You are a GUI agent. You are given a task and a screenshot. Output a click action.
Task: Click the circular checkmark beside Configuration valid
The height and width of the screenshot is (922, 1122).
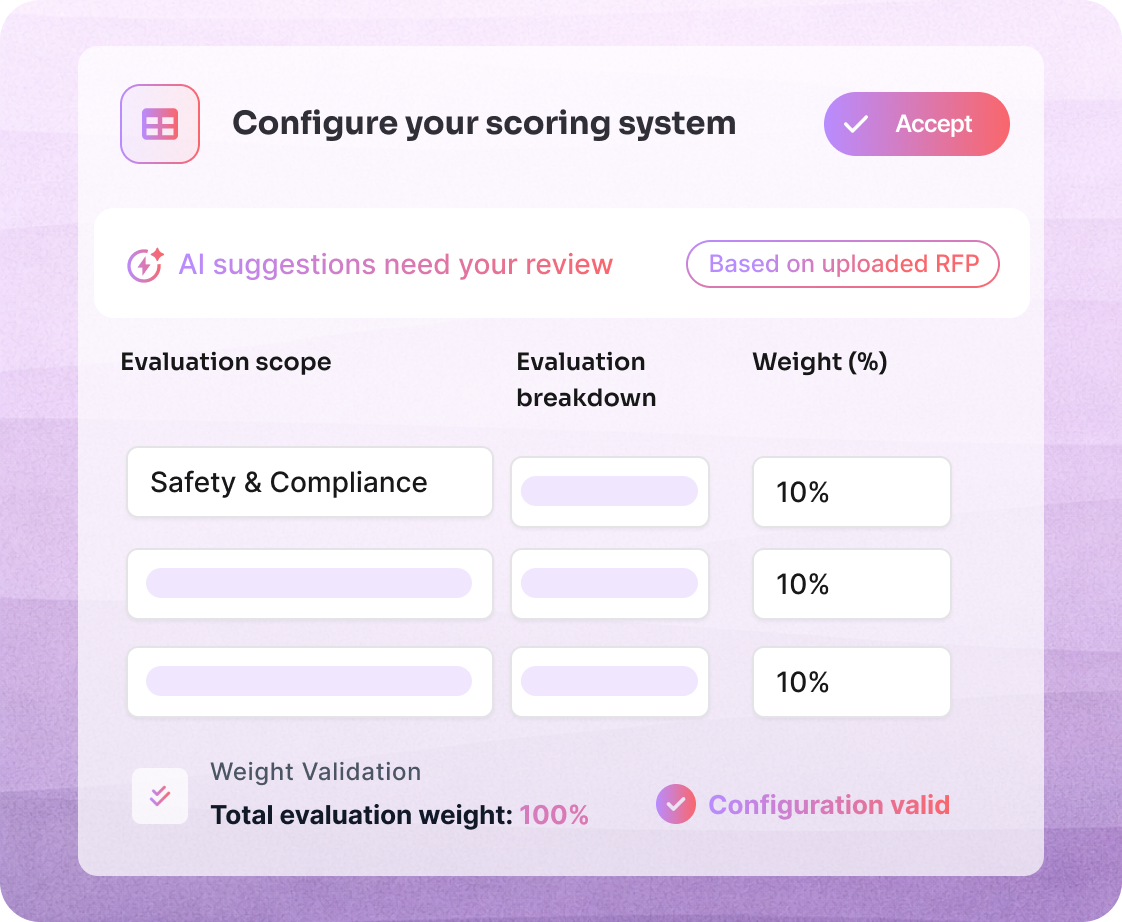tap(676, 804)
